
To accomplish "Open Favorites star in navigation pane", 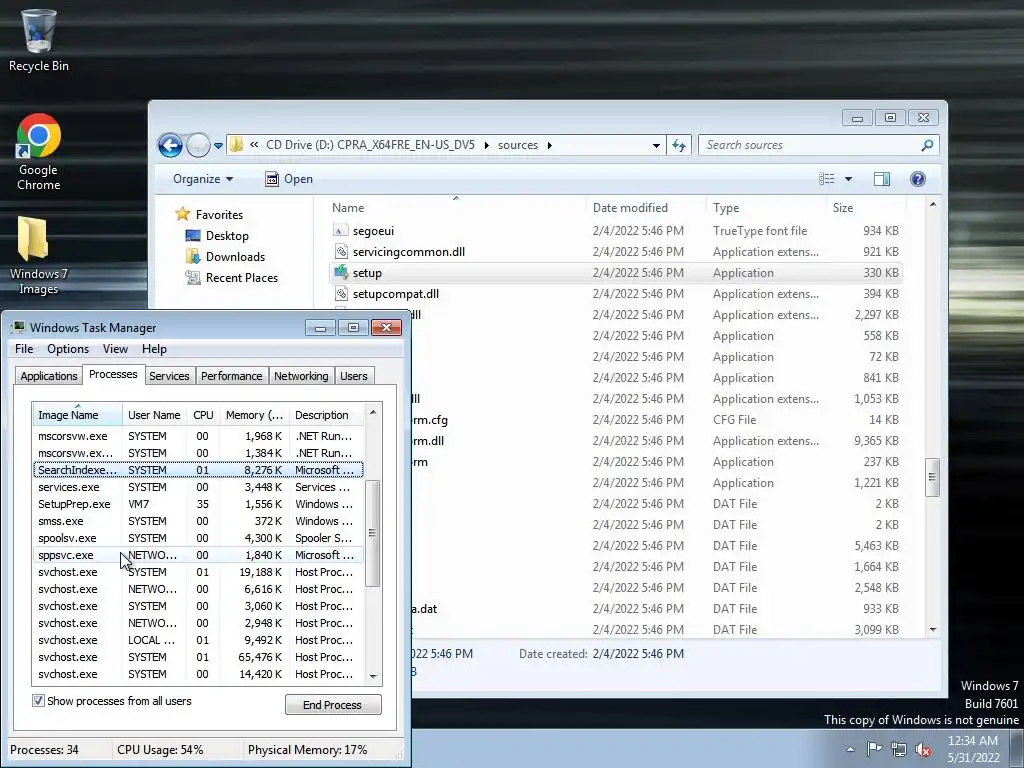I will (183, 214).
